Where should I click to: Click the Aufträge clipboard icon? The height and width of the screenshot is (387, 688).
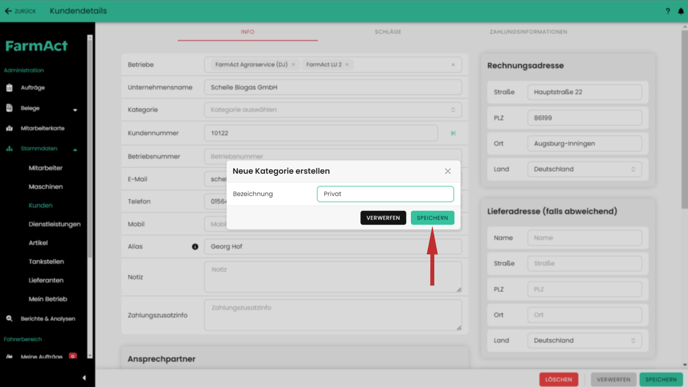(9, 88)
